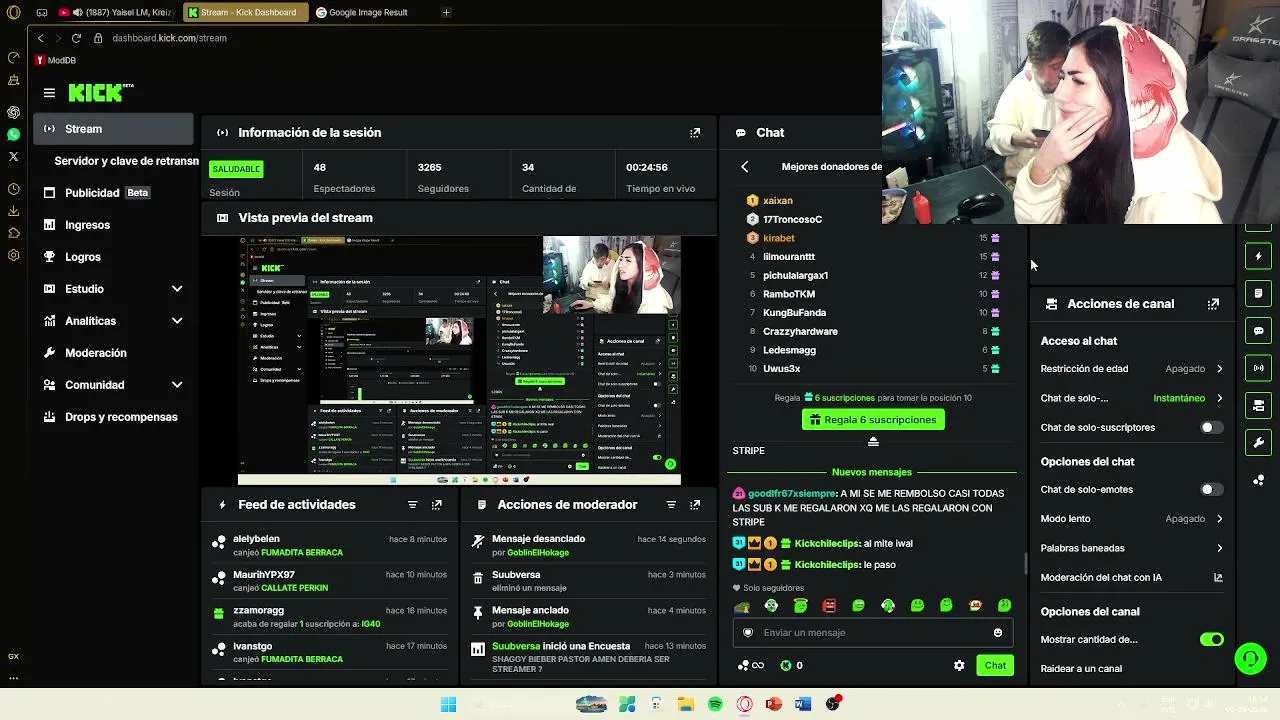Open X (Twitter) in browser sidebar
This screenshot has width=1280, height=720.
(13, 156)
